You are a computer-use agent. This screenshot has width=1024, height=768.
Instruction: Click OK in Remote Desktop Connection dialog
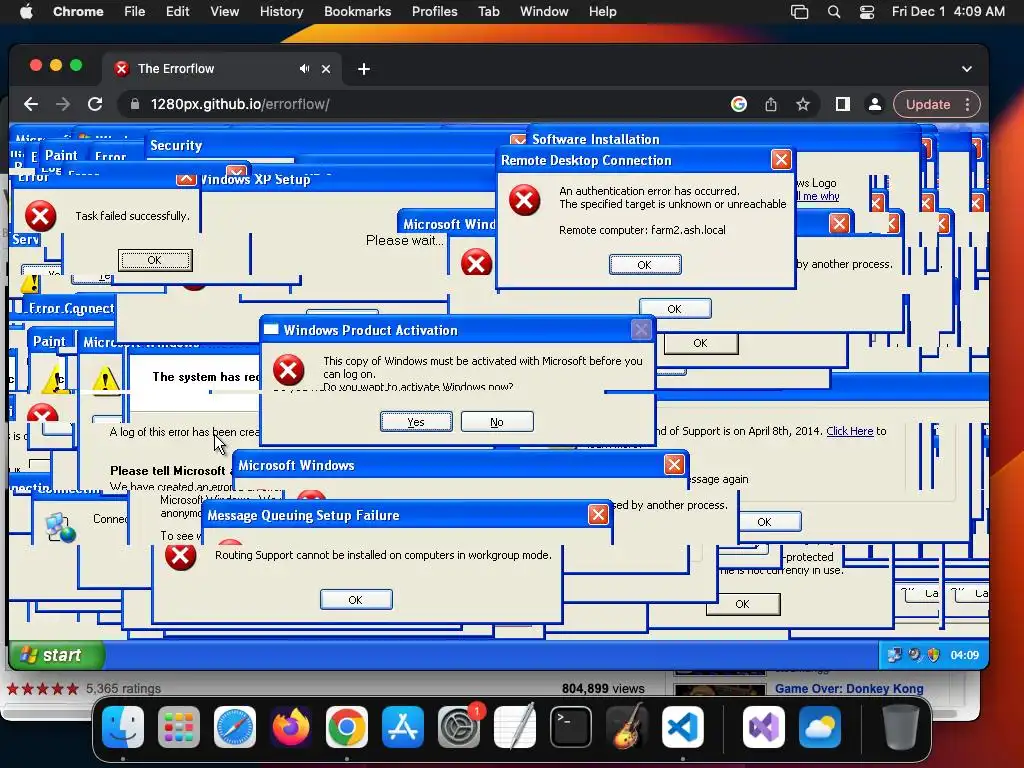(645, 264)
